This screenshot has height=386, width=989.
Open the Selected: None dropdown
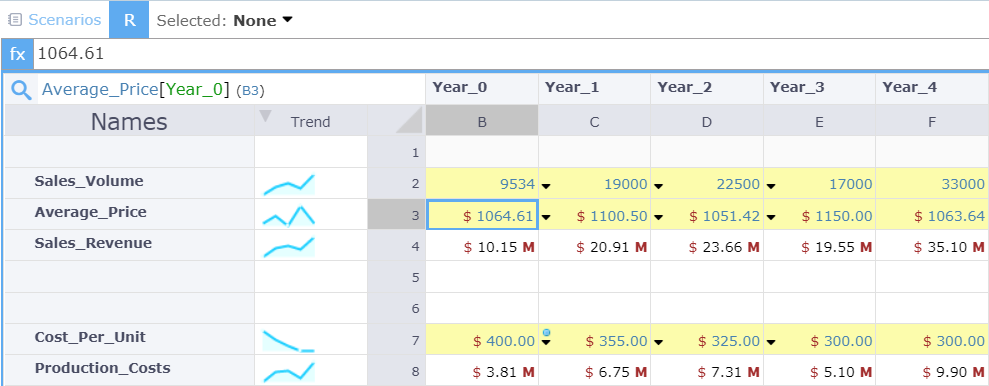coord(225,20)
